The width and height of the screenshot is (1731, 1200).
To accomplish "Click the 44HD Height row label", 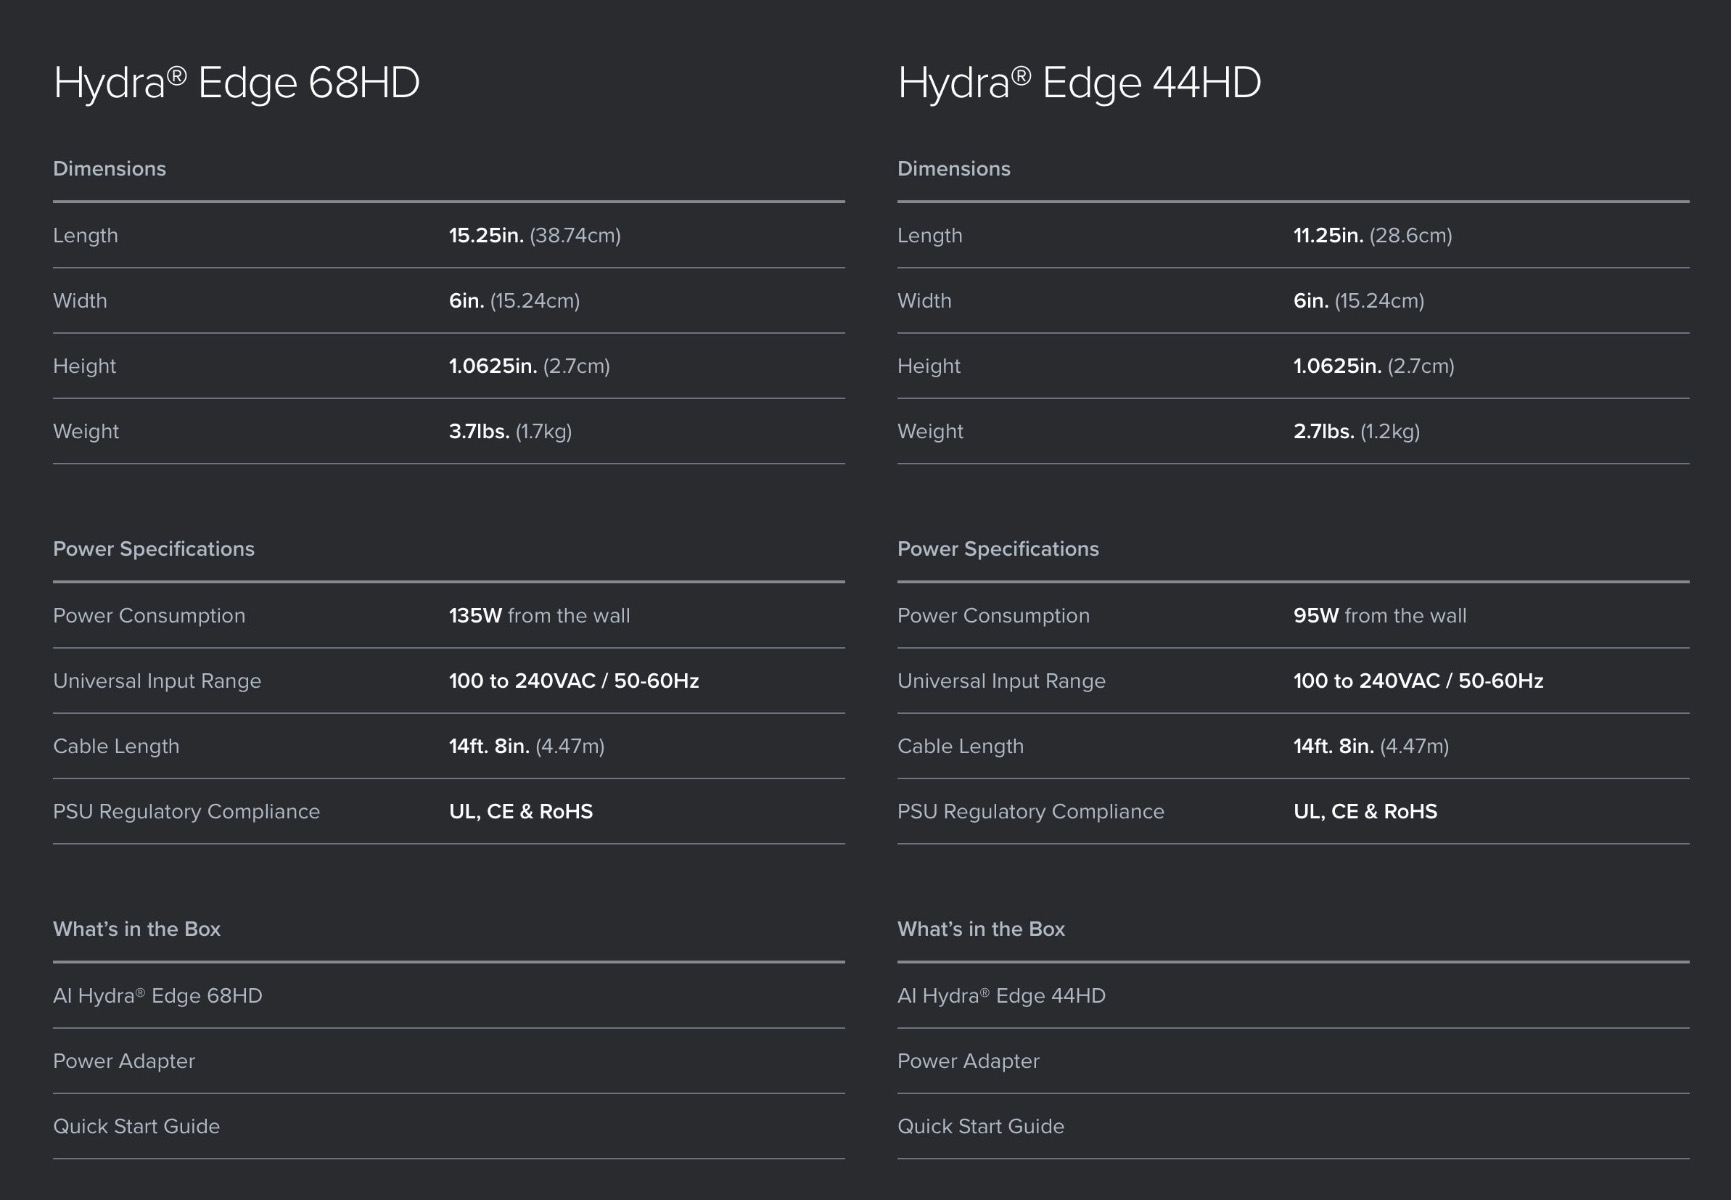I will [x=929, y=366].
